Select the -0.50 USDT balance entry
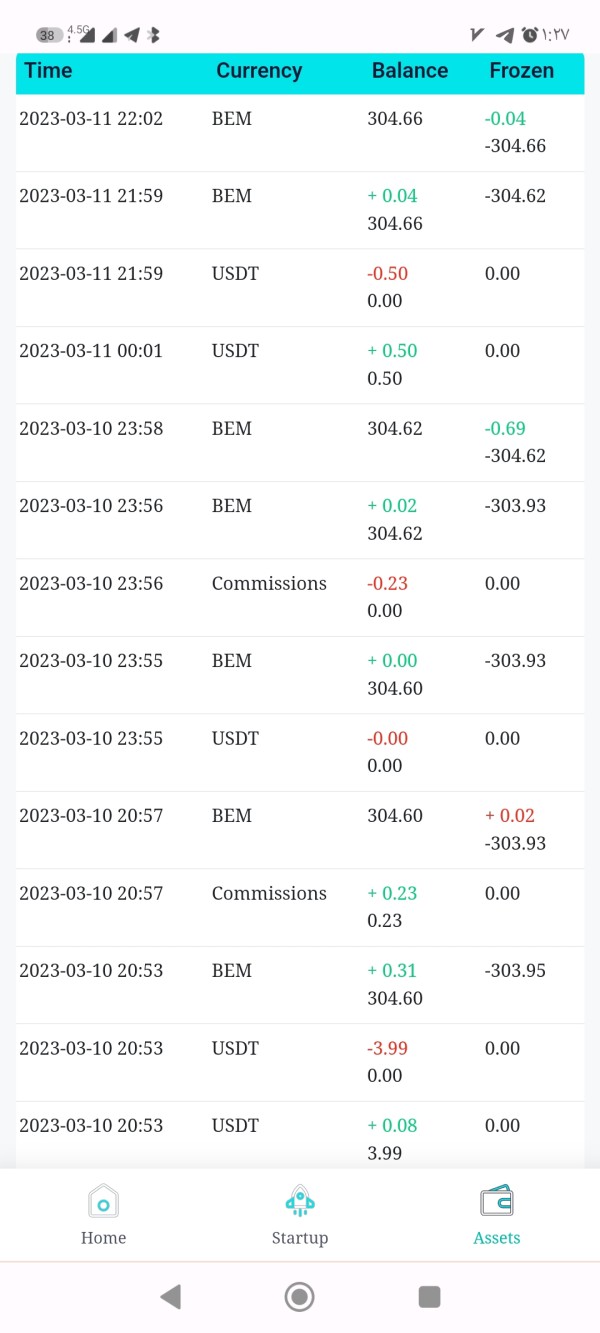Image resolution: width=600 pixels, height=1333 pixels. (388, 273)
